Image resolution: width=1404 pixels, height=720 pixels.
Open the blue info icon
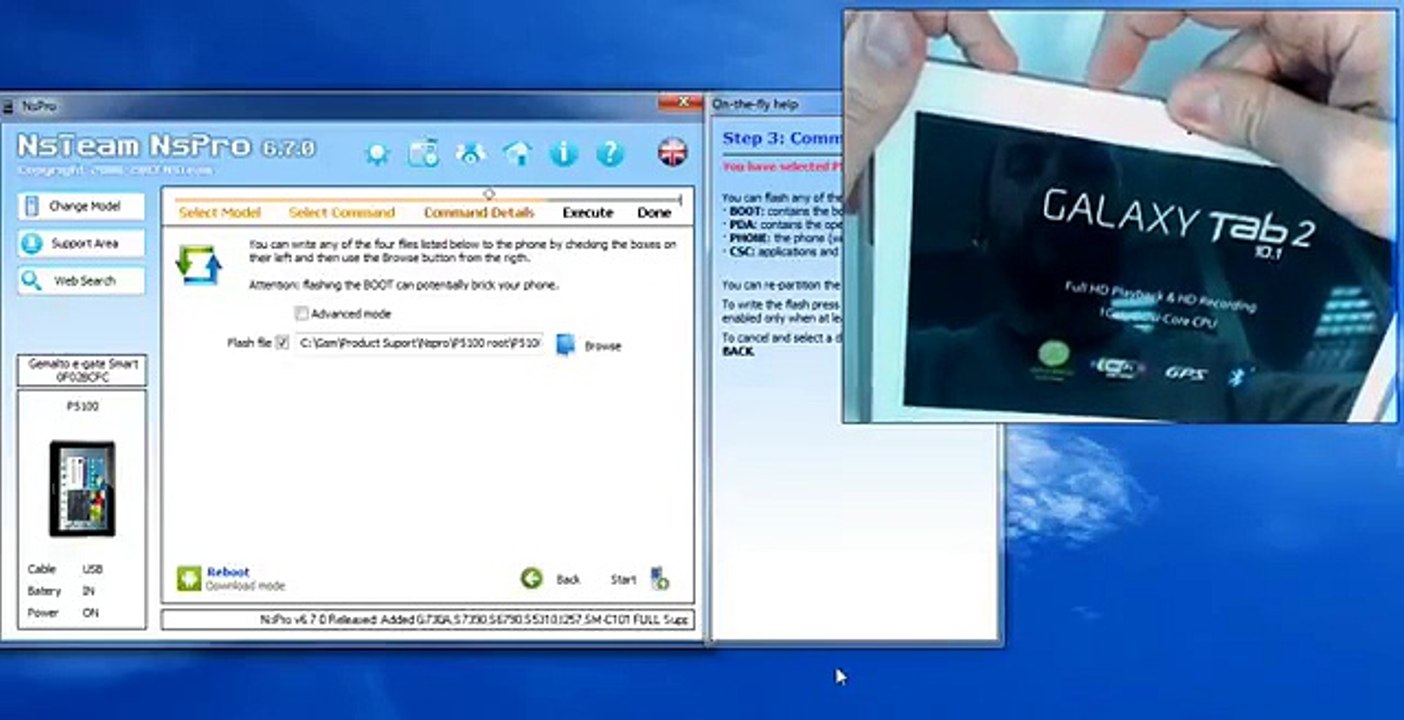(x=564, y=153)
